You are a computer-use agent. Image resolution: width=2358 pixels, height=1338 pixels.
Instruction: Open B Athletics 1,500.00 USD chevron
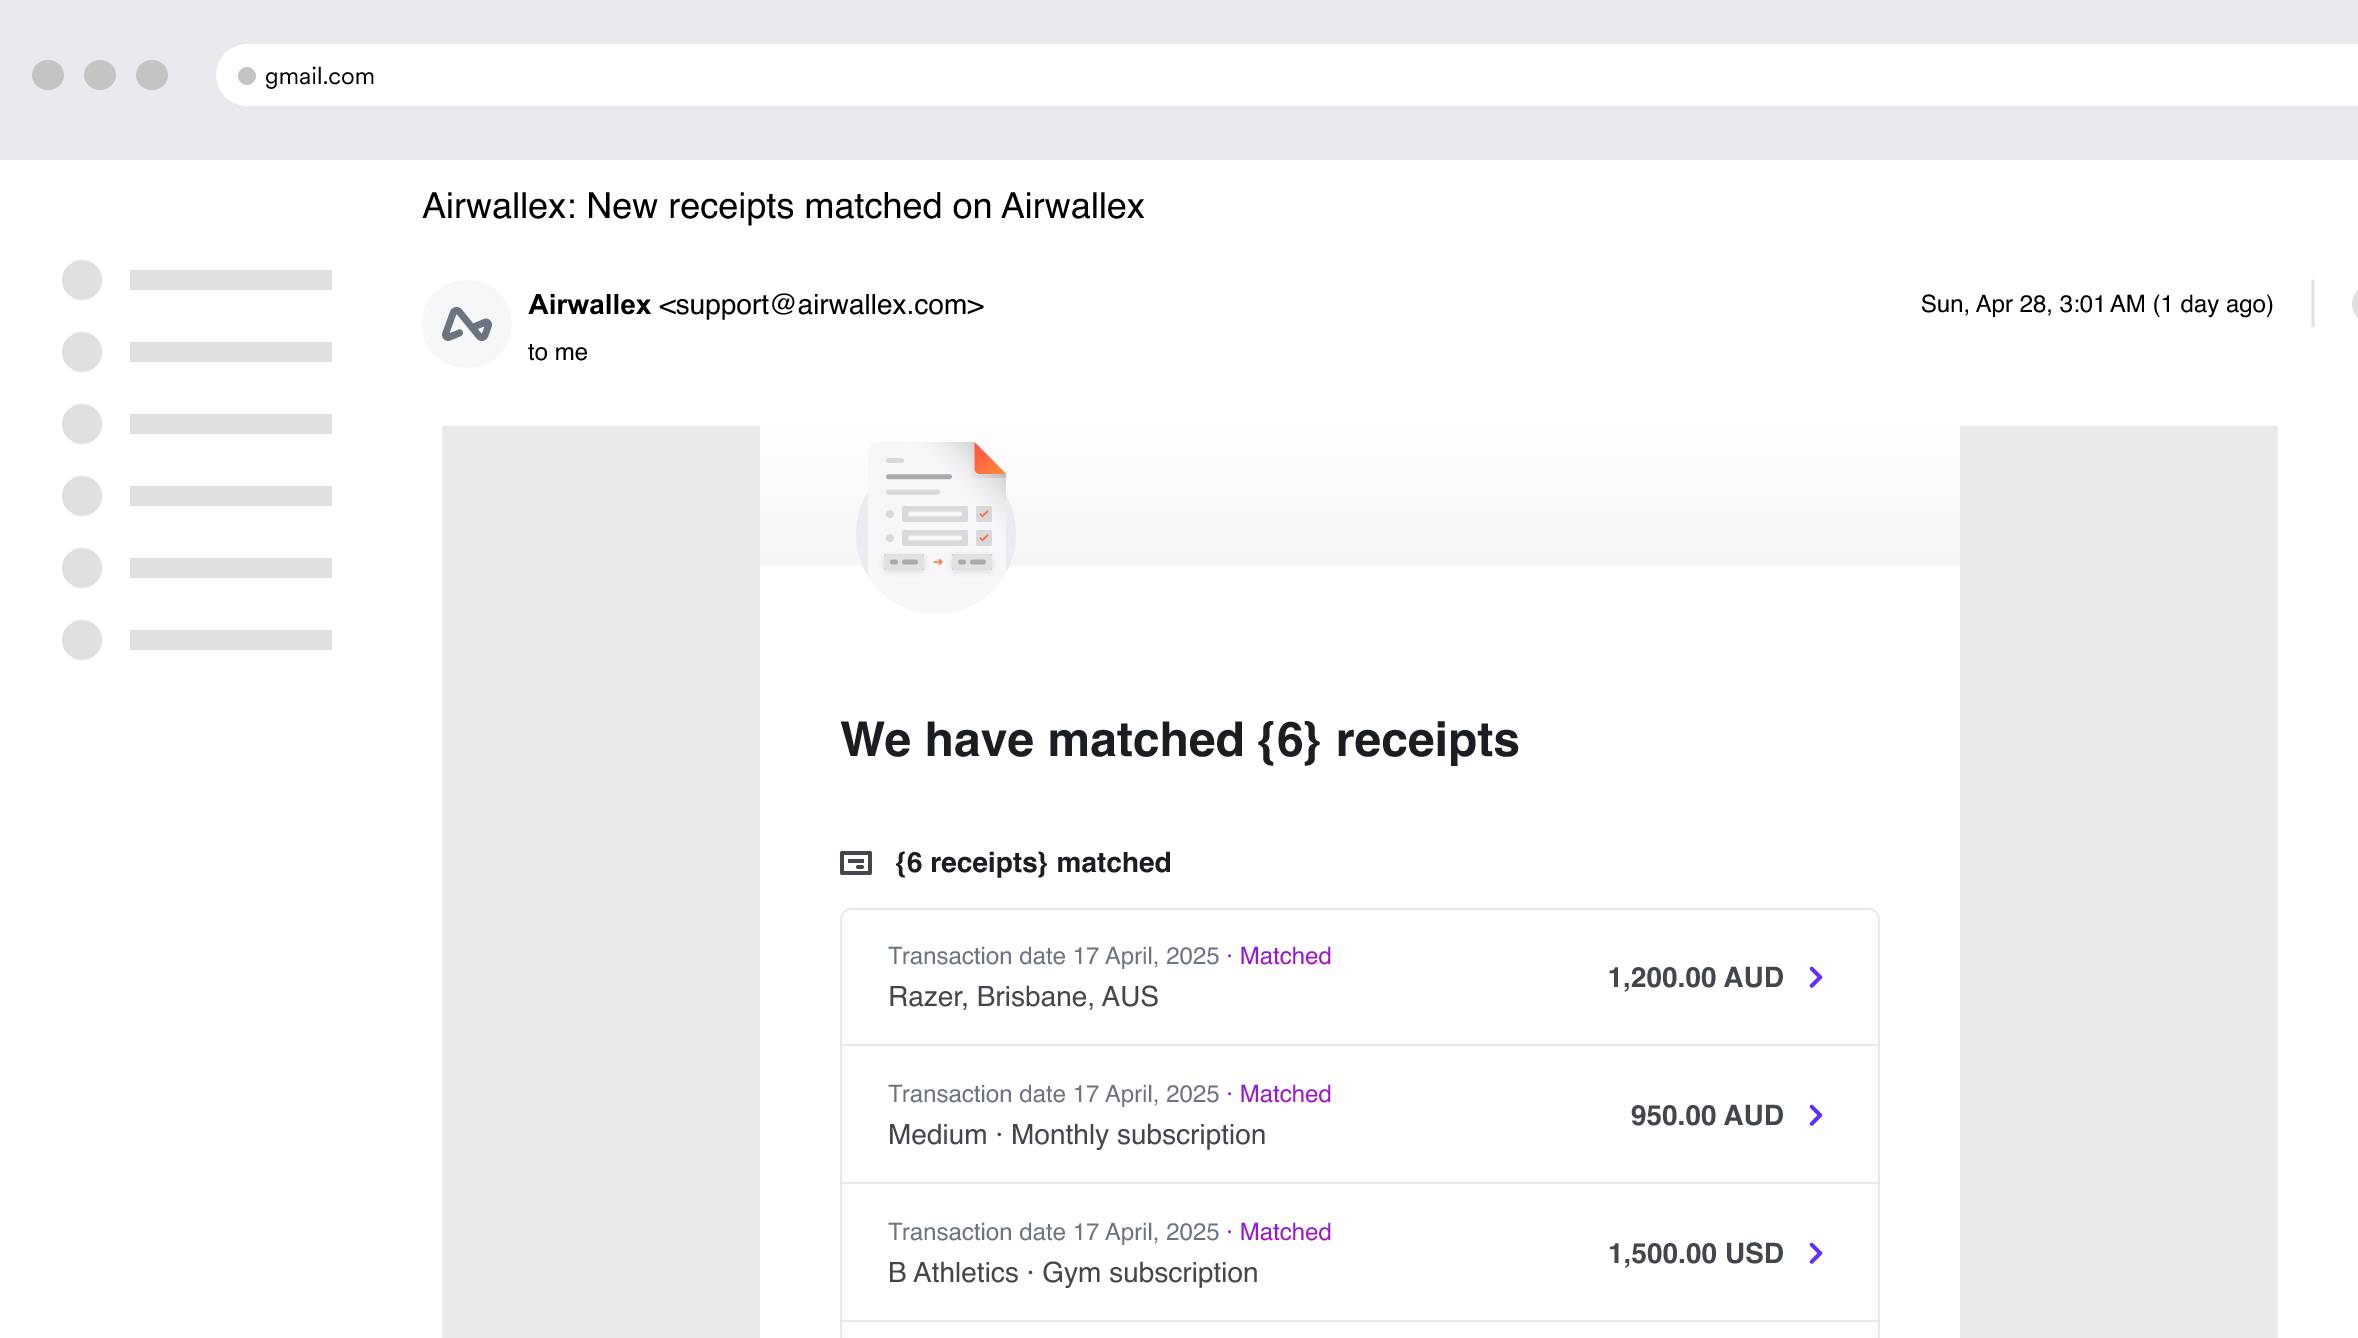tap(1816, 1253)
